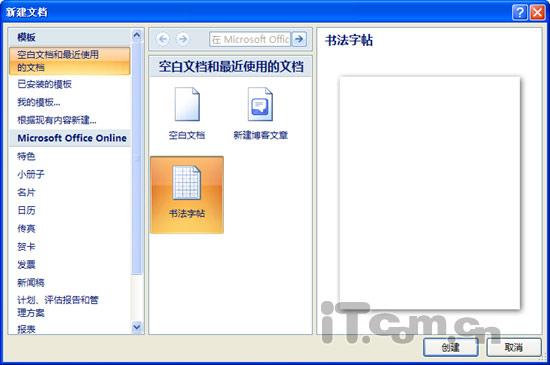Image resolution: width=550 pixels, height=365 pixels.
Task: Click in the Microsoft Office search field
Action: point(250,39)
